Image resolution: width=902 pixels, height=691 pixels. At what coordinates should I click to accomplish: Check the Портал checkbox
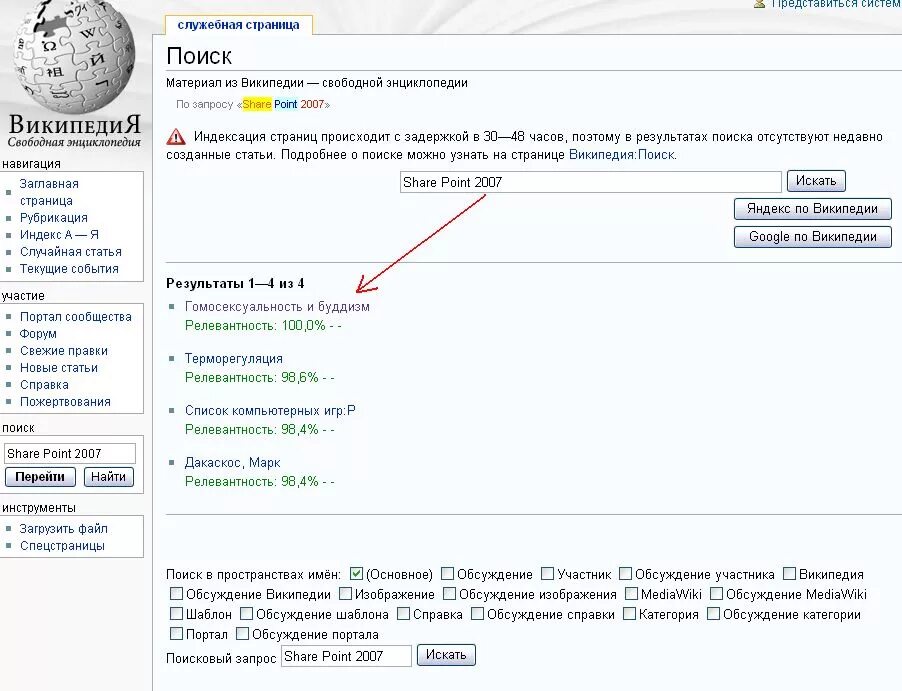(177, 633)
